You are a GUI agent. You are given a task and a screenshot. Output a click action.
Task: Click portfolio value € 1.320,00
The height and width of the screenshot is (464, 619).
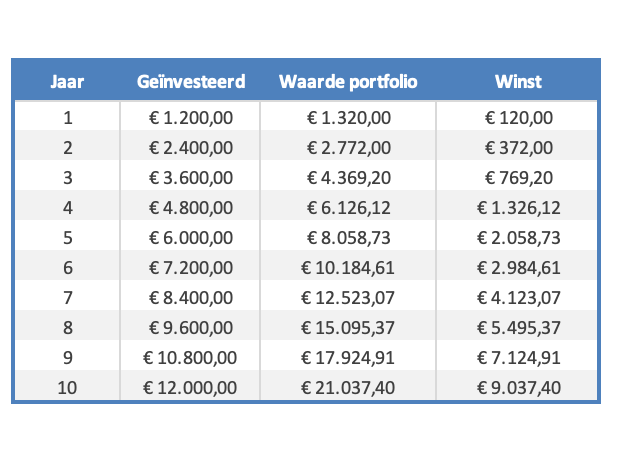(x=348, y=118)
